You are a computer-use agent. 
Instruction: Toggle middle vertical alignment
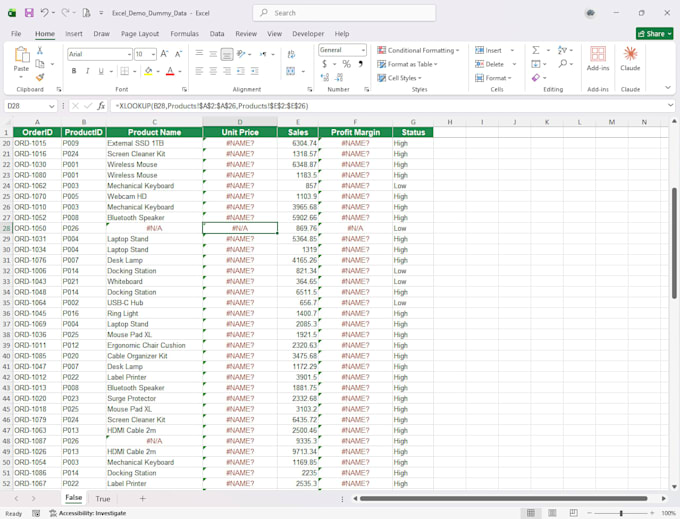click(x=213, y=54)
